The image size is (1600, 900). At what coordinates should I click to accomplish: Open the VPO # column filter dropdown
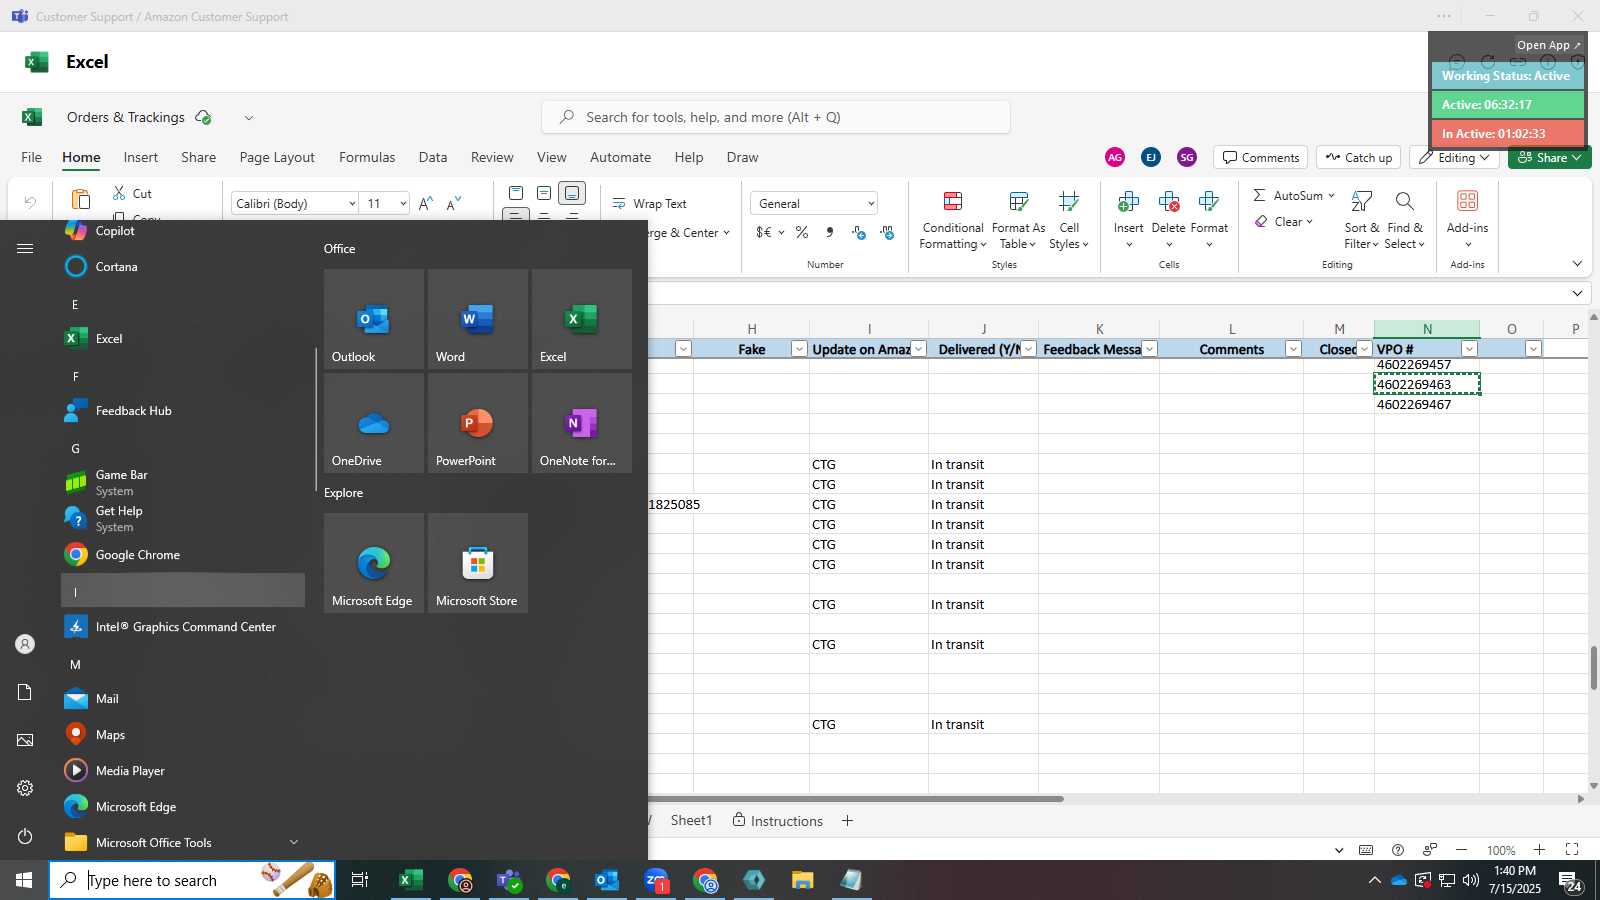click(1469, 349)
